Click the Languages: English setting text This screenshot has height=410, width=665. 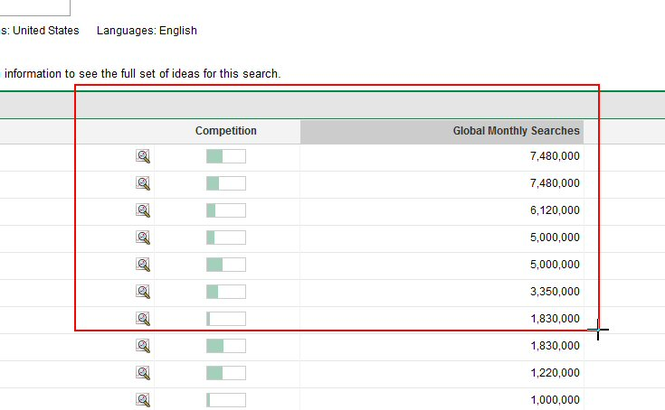(146, 31)
